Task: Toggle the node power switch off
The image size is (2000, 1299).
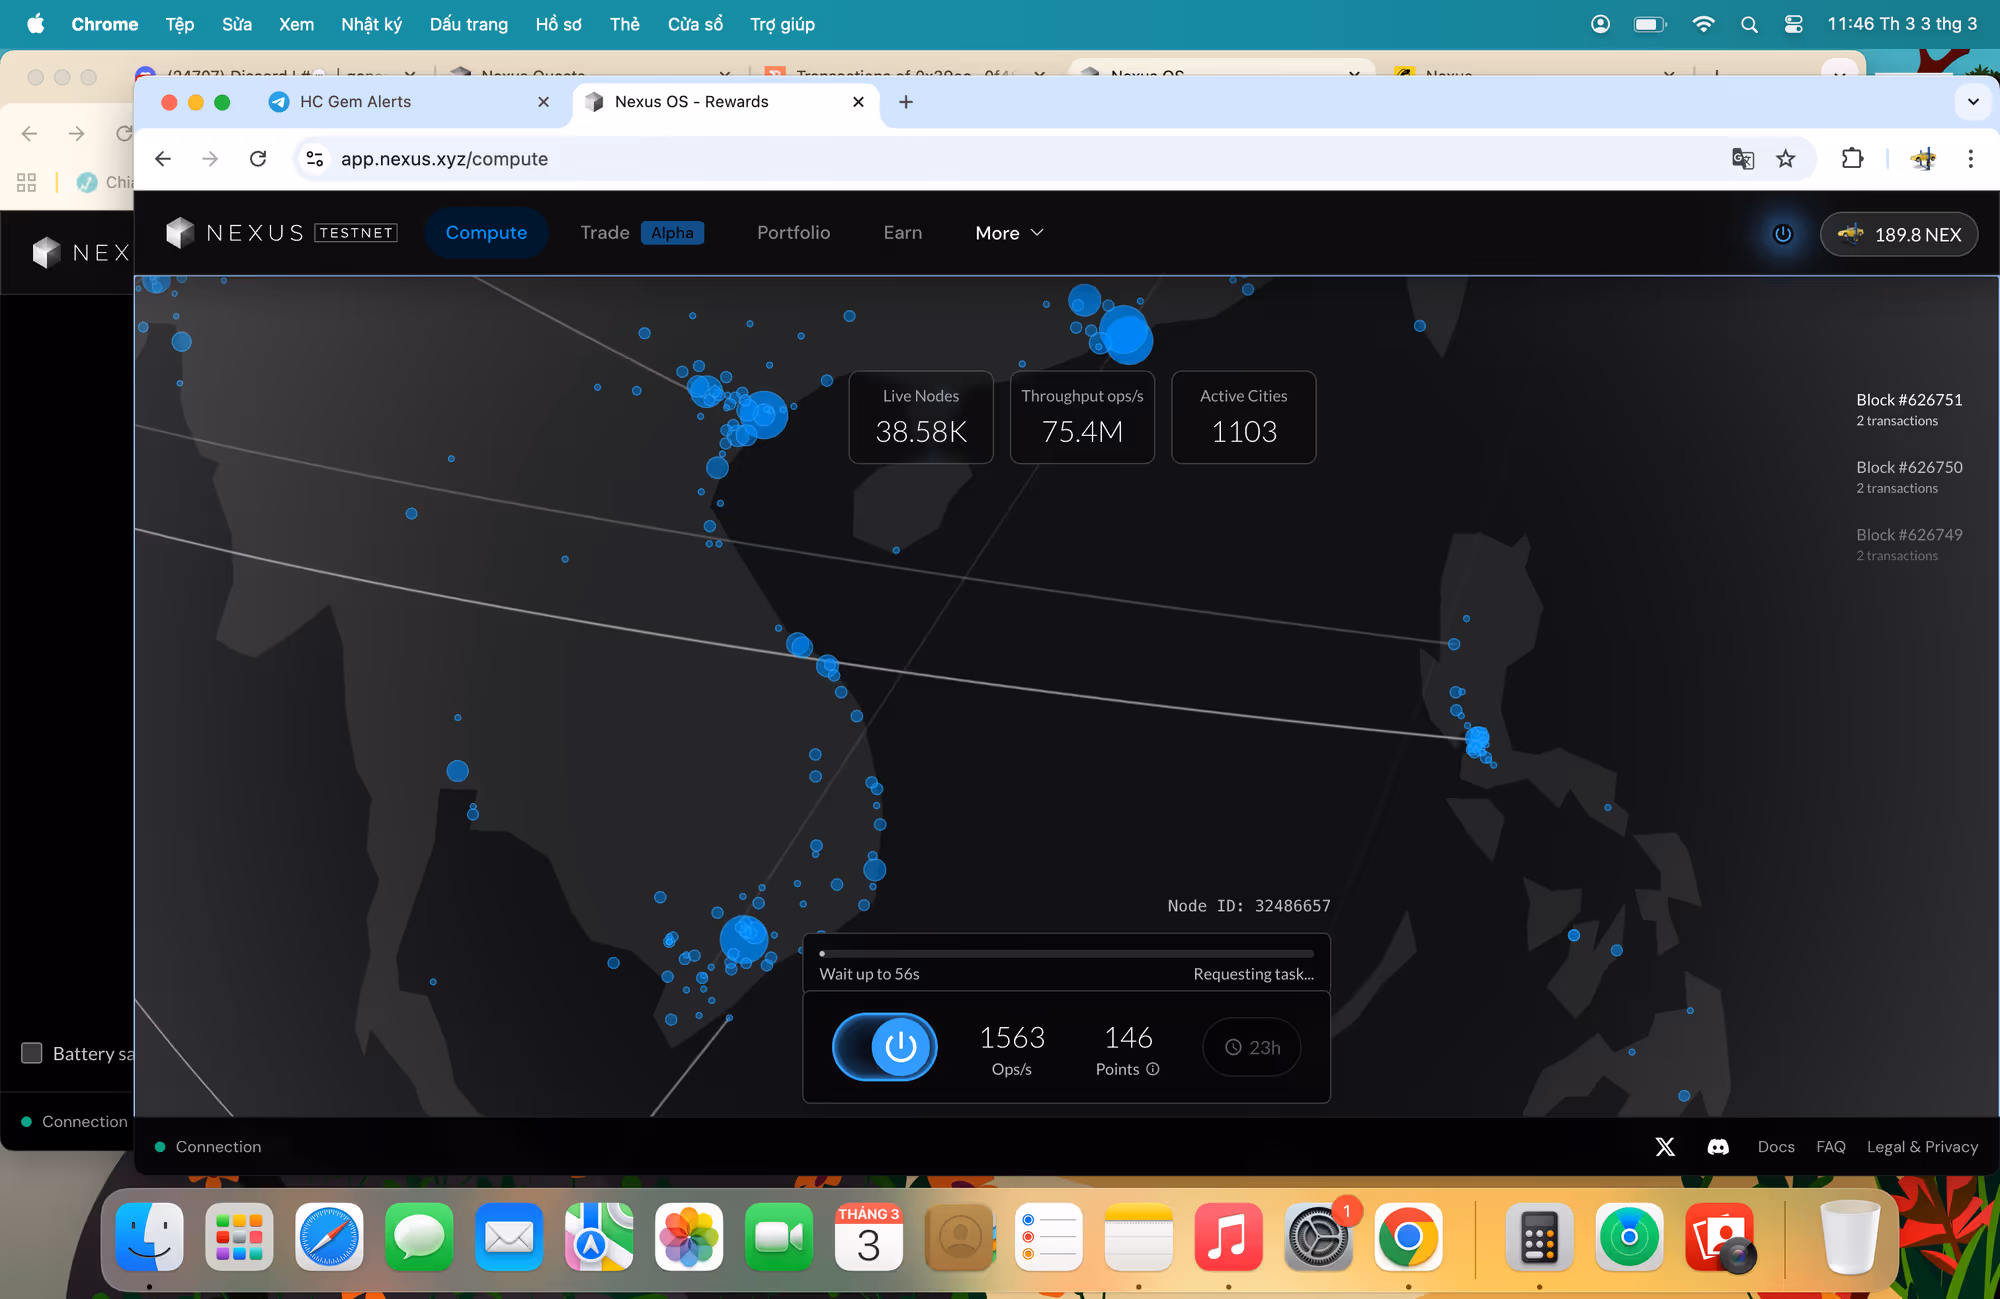Action: (x=885, y=1047)
